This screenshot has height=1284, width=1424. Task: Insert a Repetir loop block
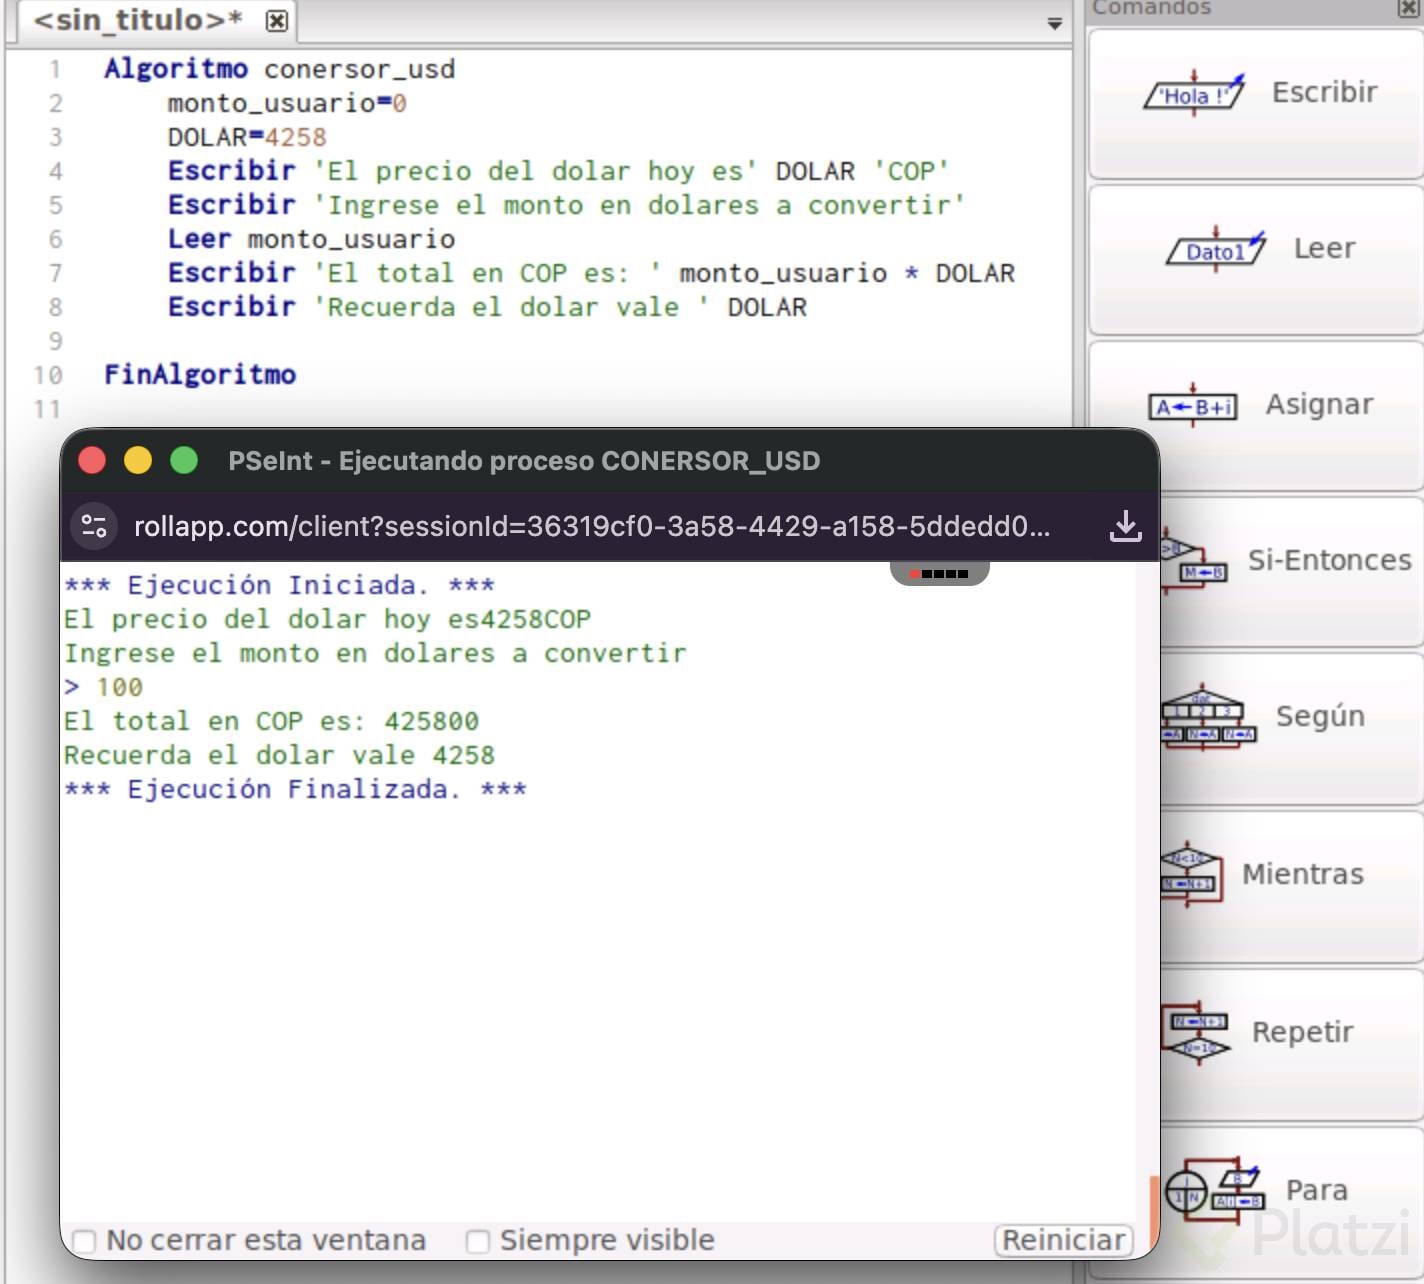tap(1292, 1043)
